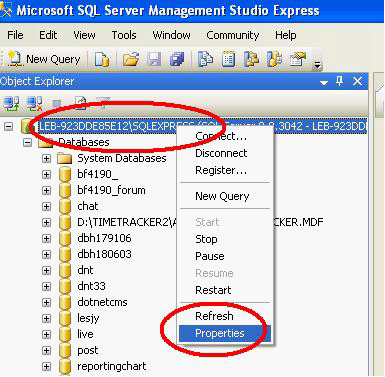Image resolution: width=385 pixels, height=377 pixels.
Task: Expand the reportingchart database node
Action: coord(46,366)
